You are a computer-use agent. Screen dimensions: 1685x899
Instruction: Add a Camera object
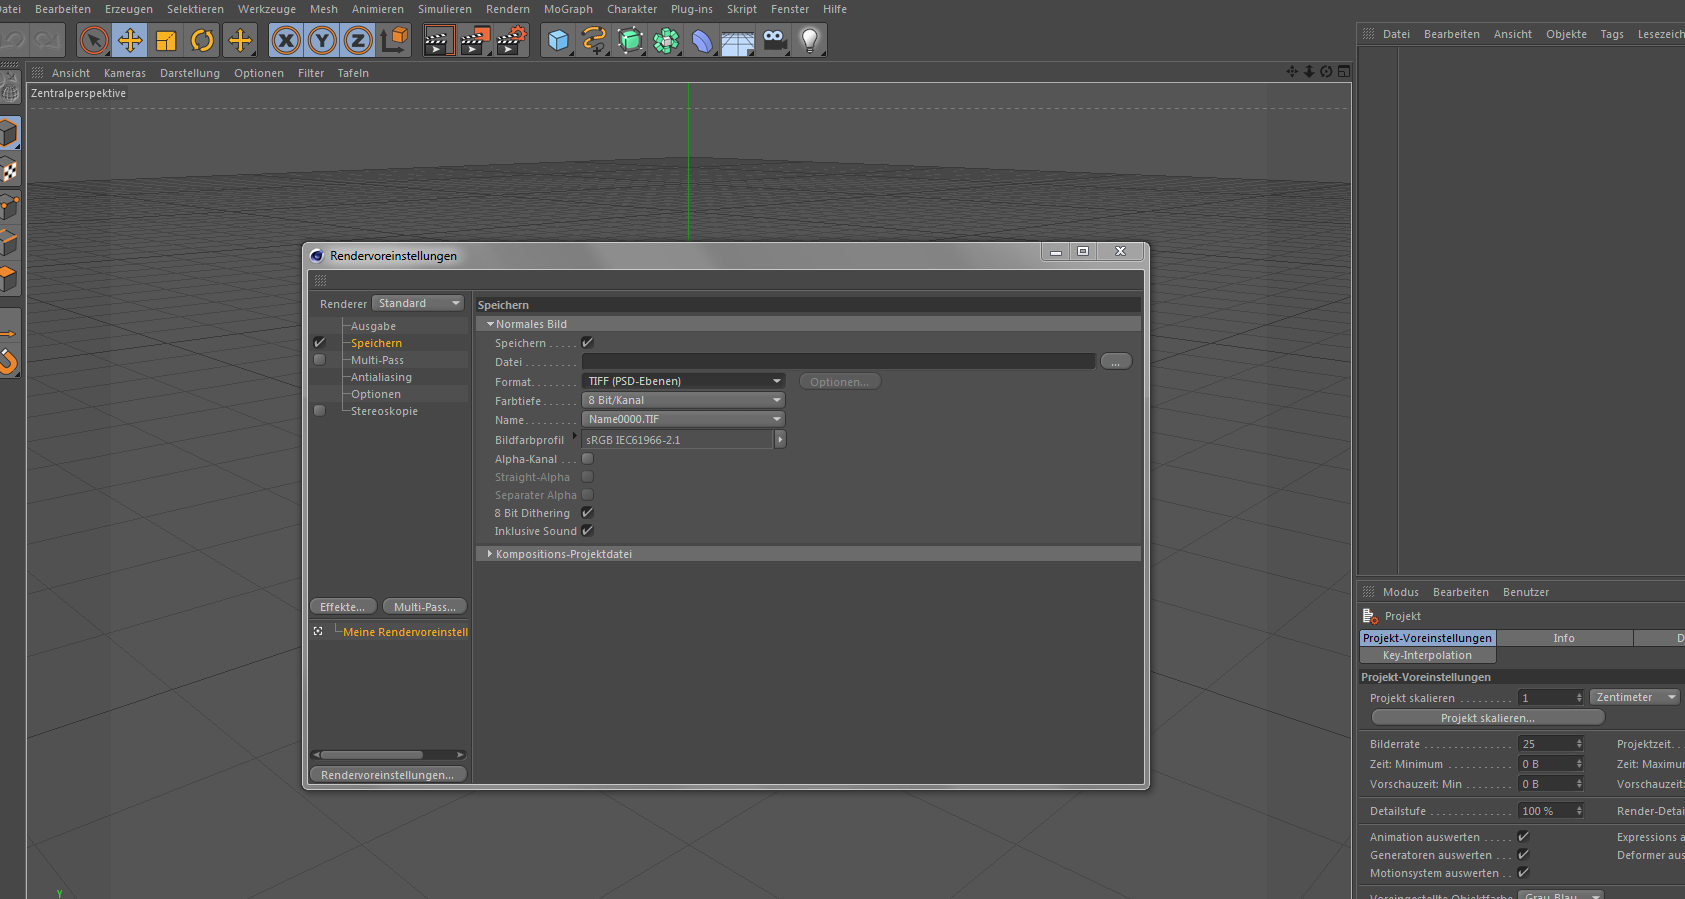[x=774, y=41]
